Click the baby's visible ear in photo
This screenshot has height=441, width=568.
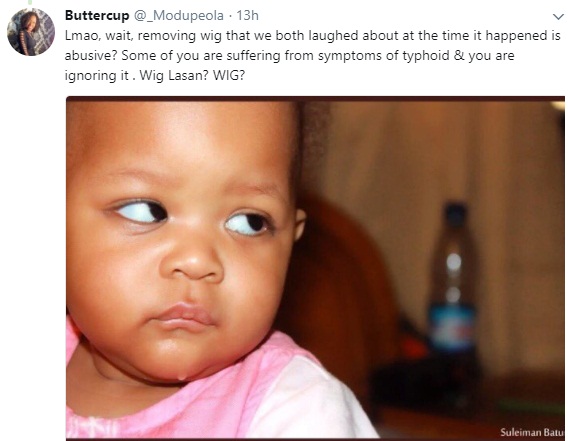(300, 225)
